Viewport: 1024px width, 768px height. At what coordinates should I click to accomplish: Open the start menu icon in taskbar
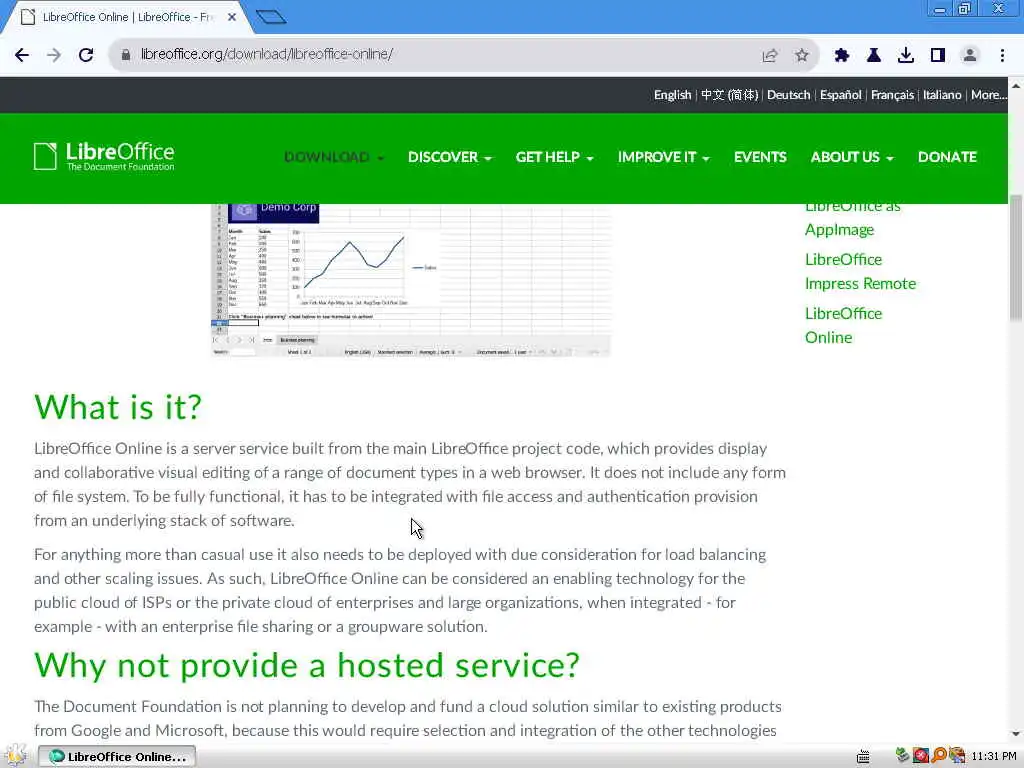(x=16, y=756)
